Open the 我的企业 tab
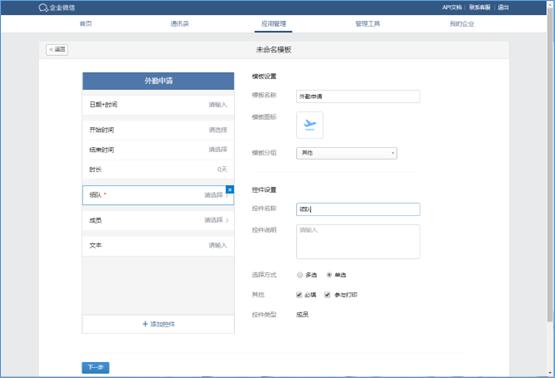 click(462, 24)
